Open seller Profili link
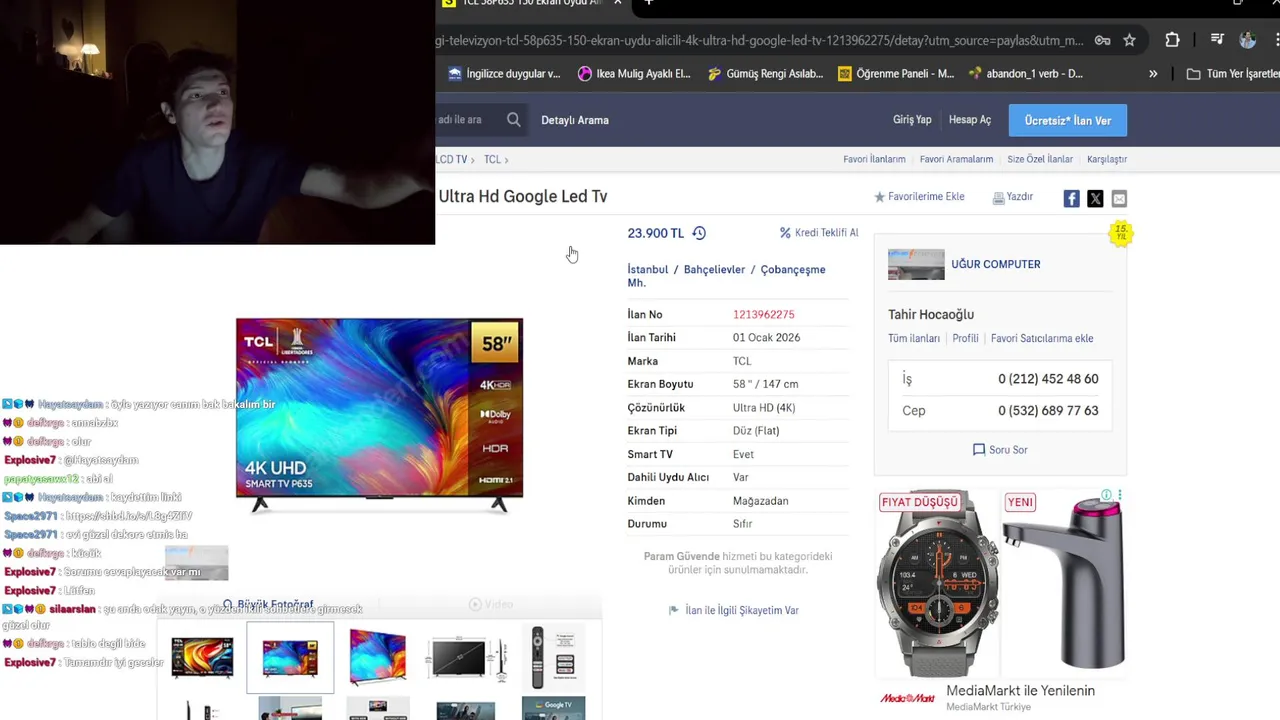The height and width of the screenshot is (720, 1280). point(965,339)
